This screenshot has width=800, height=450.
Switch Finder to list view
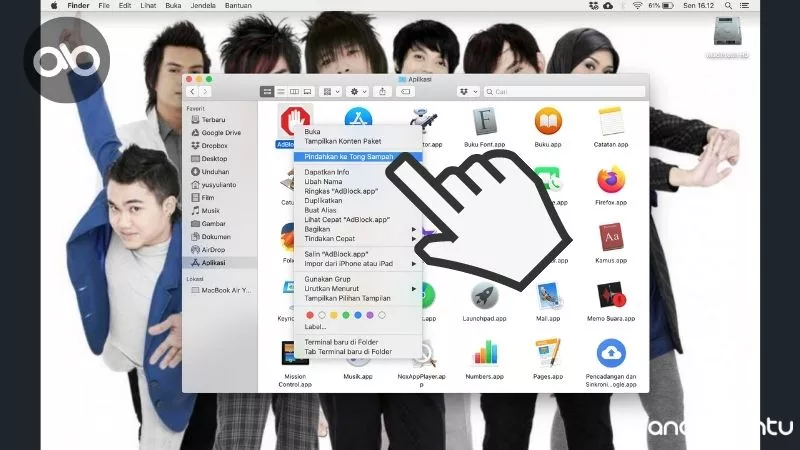(281, 92)
